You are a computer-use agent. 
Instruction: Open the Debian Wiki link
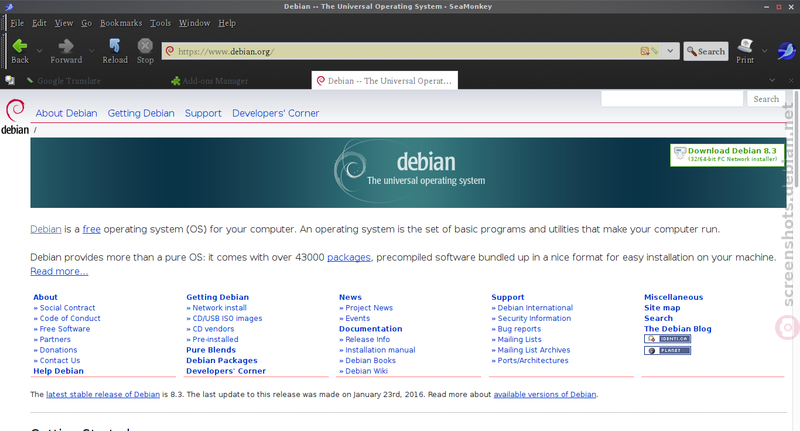(x=366, y=371)
